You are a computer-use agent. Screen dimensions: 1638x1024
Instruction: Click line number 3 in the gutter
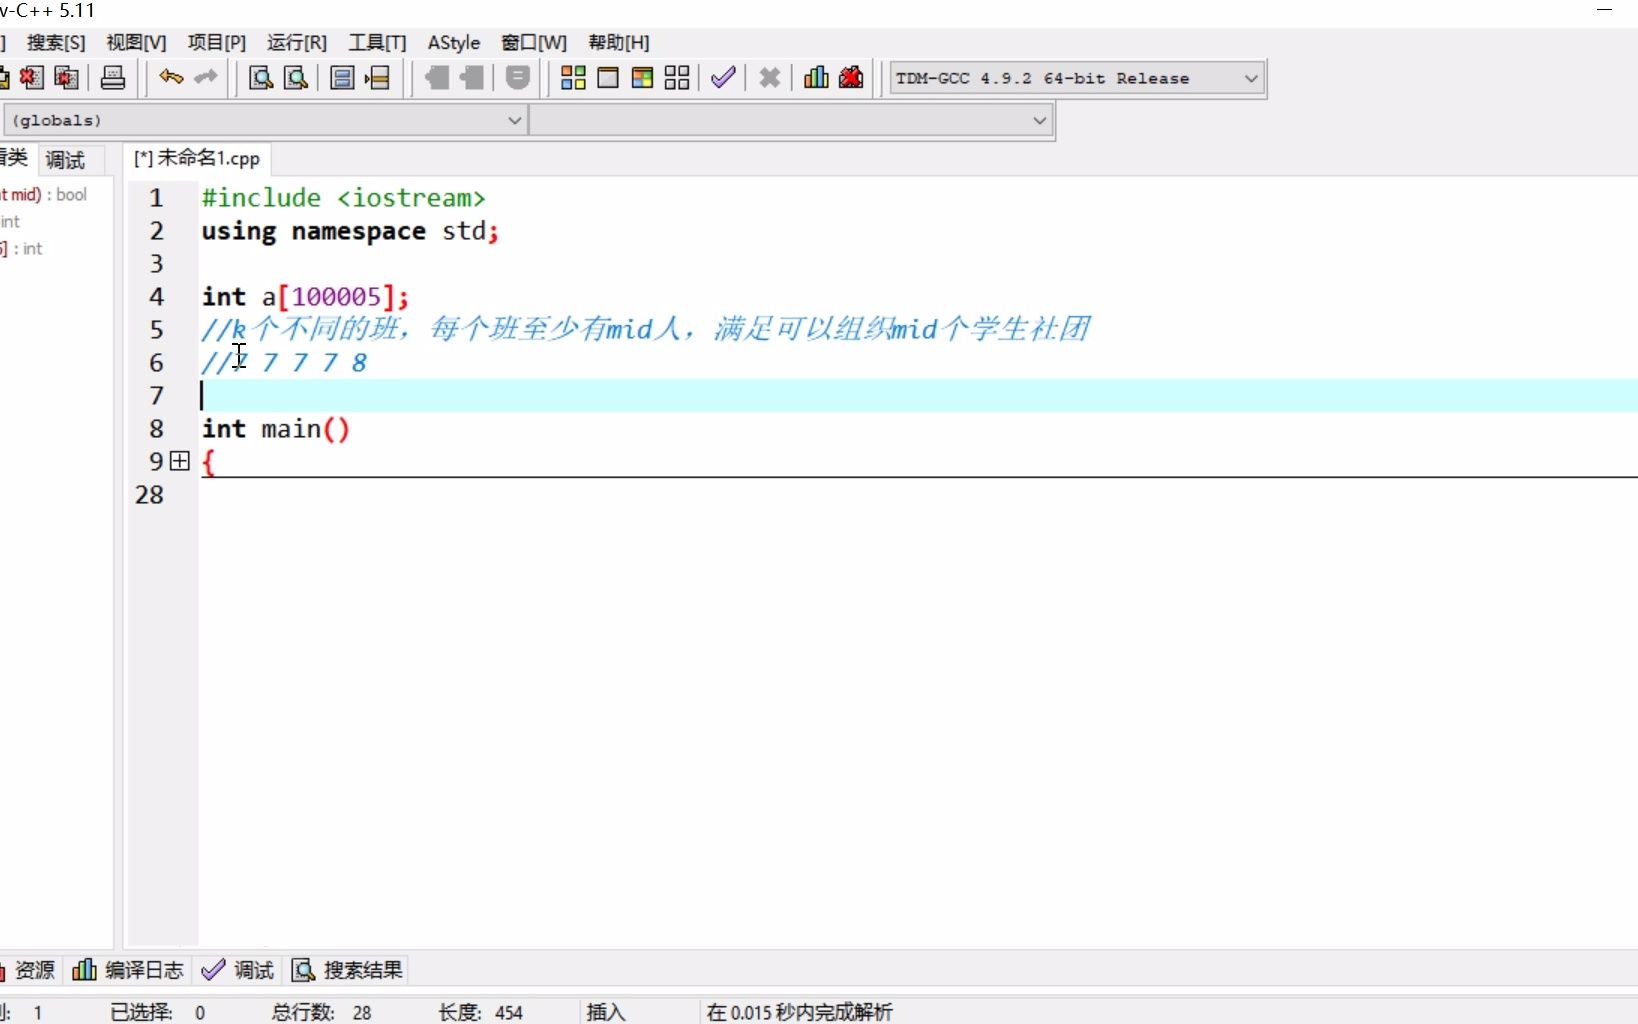point(156,264)
